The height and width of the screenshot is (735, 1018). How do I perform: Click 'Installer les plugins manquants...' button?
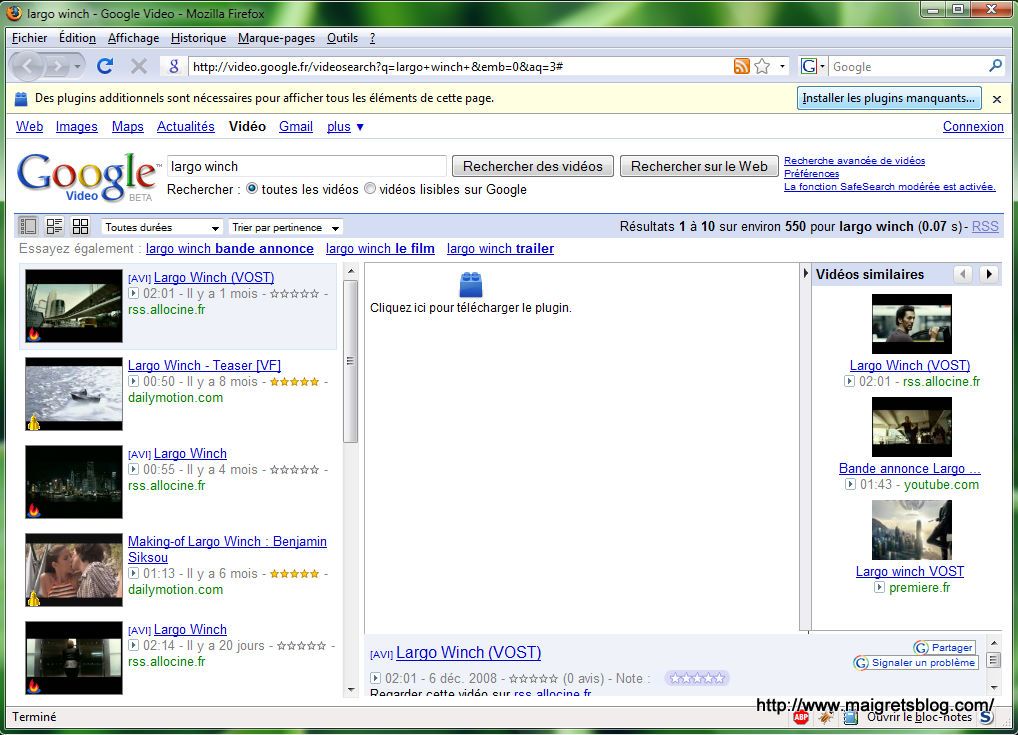[889, 98]
